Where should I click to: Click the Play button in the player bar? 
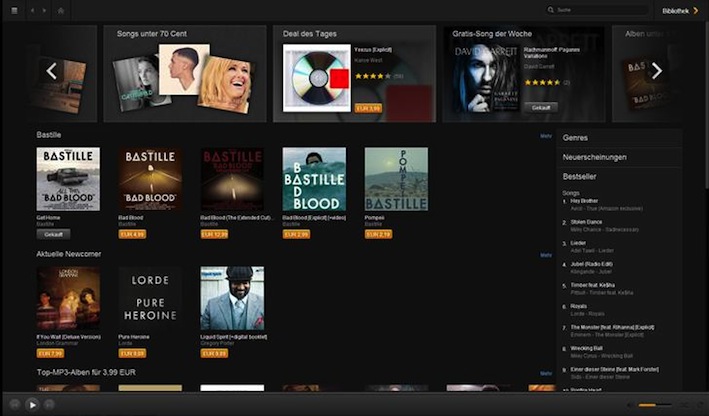pos(32,405)
